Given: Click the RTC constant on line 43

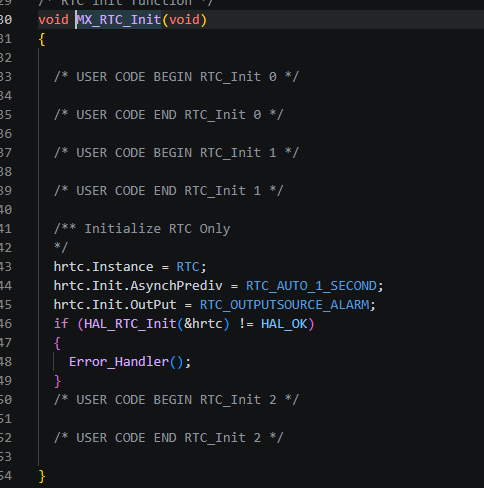Looking at the screenshot, I should (188, 267).
